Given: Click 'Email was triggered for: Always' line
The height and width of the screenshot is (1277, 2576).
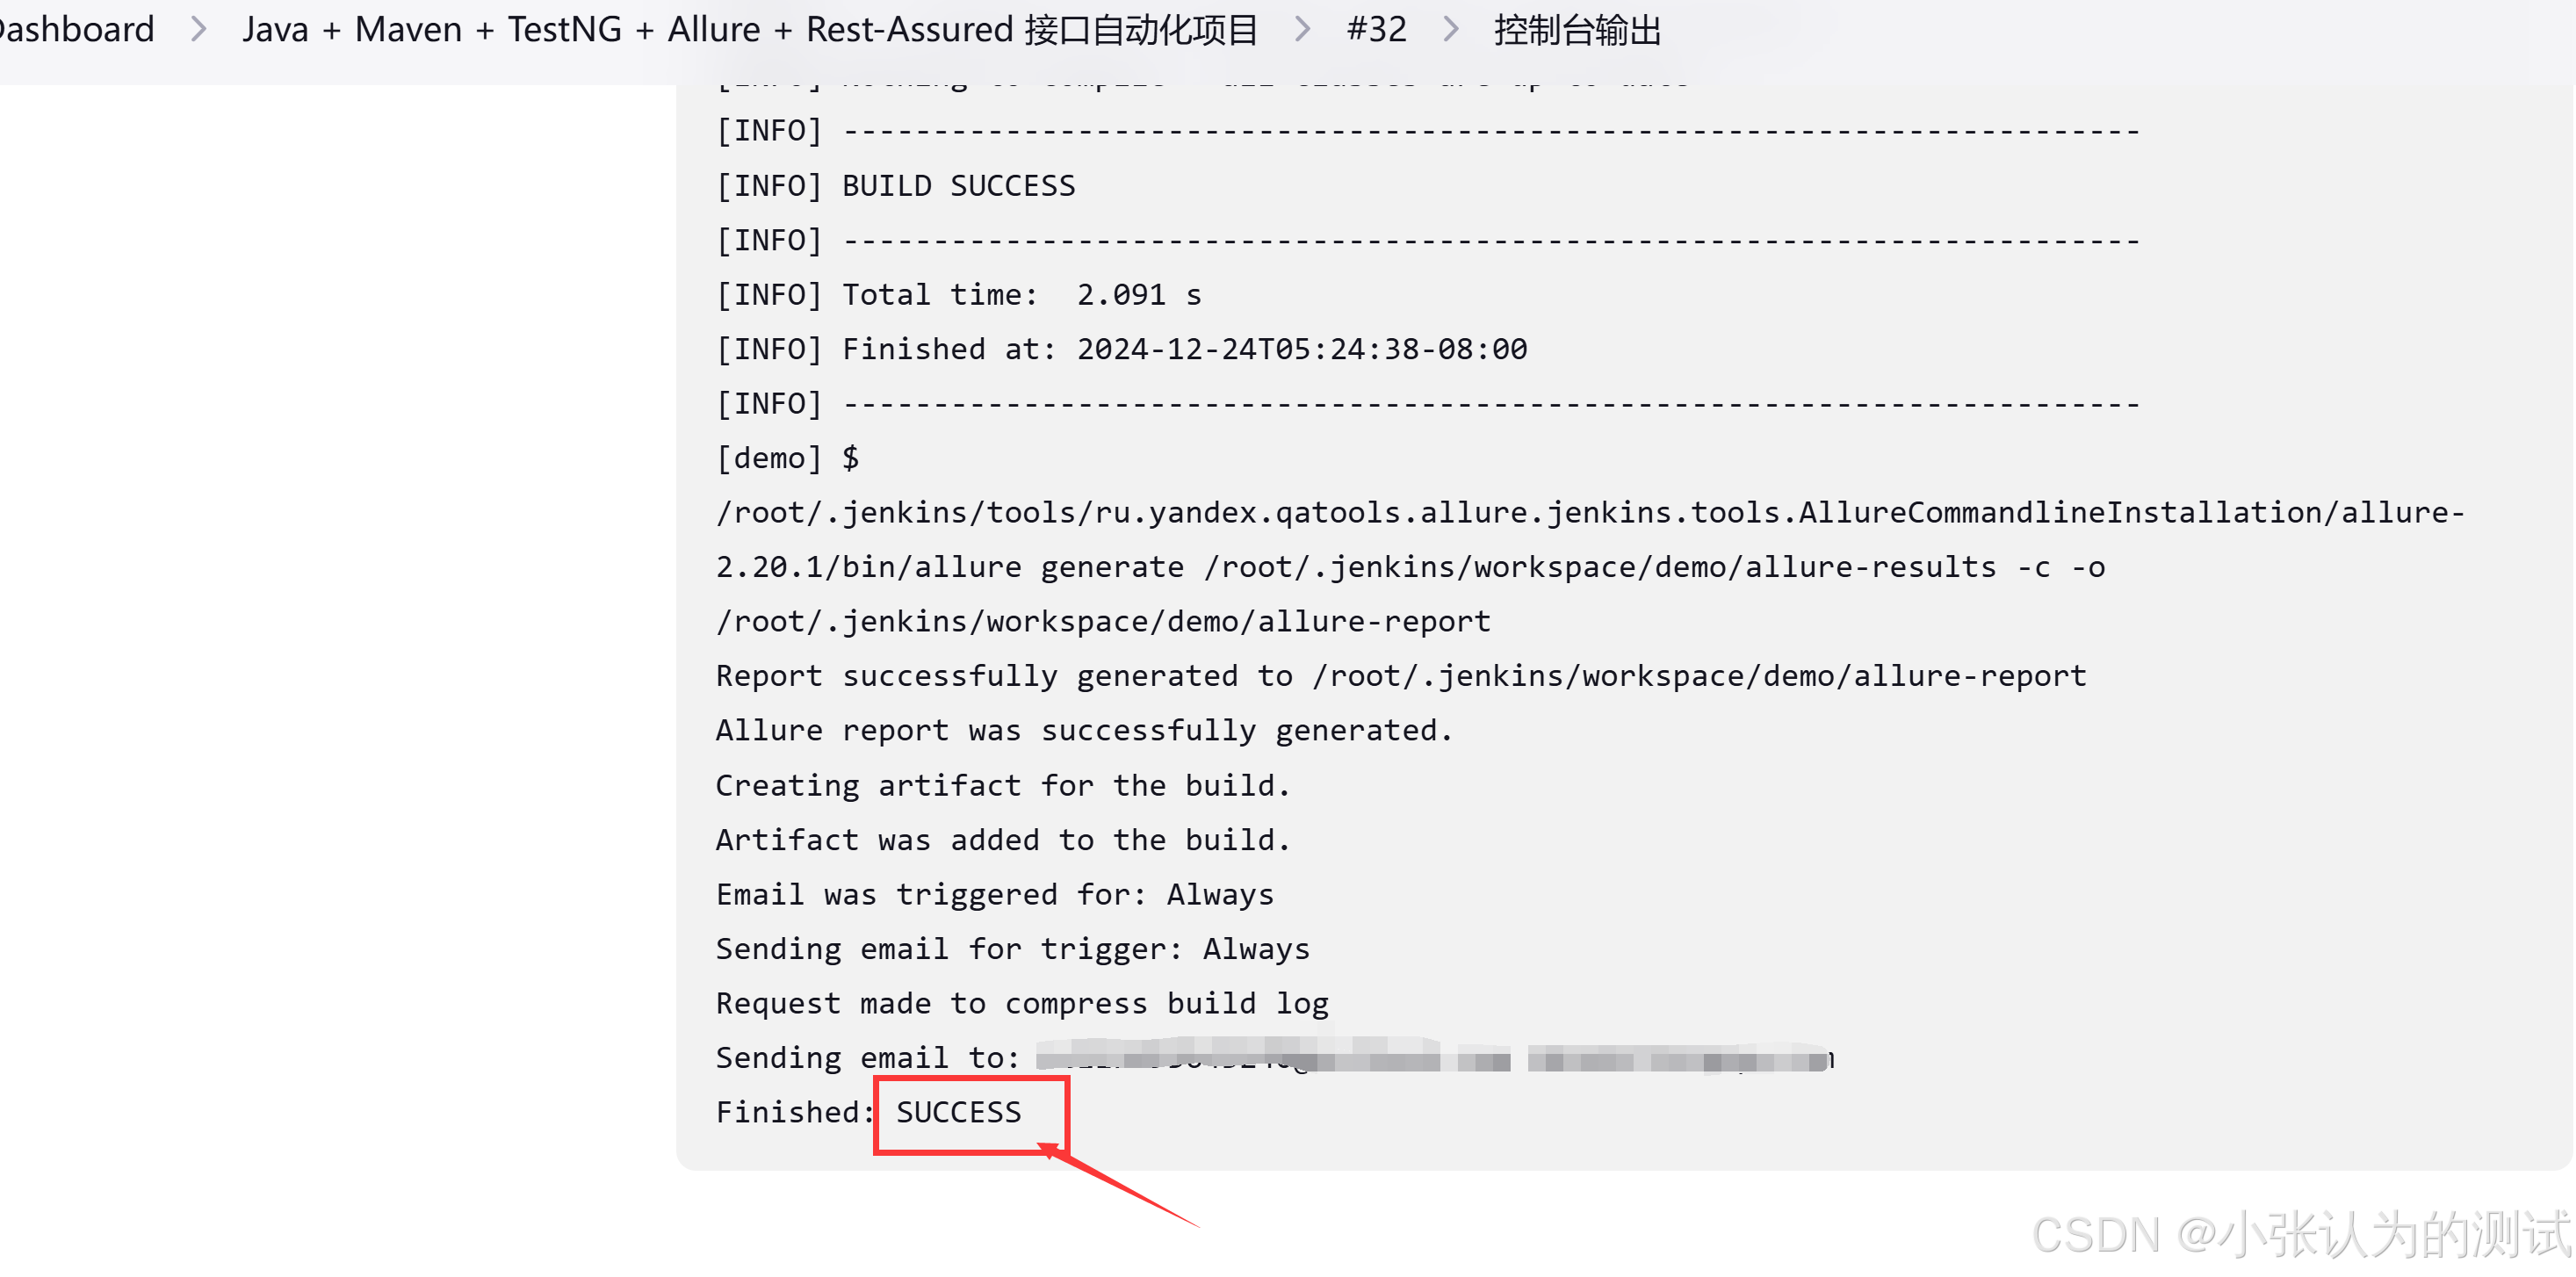Looking at the screenshot, I should (x=995, y=895).
